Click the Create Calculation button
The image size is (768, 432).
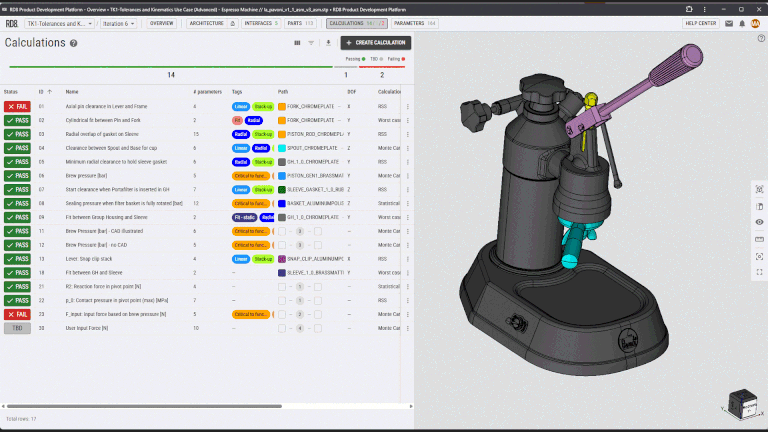tap(376, 43)
